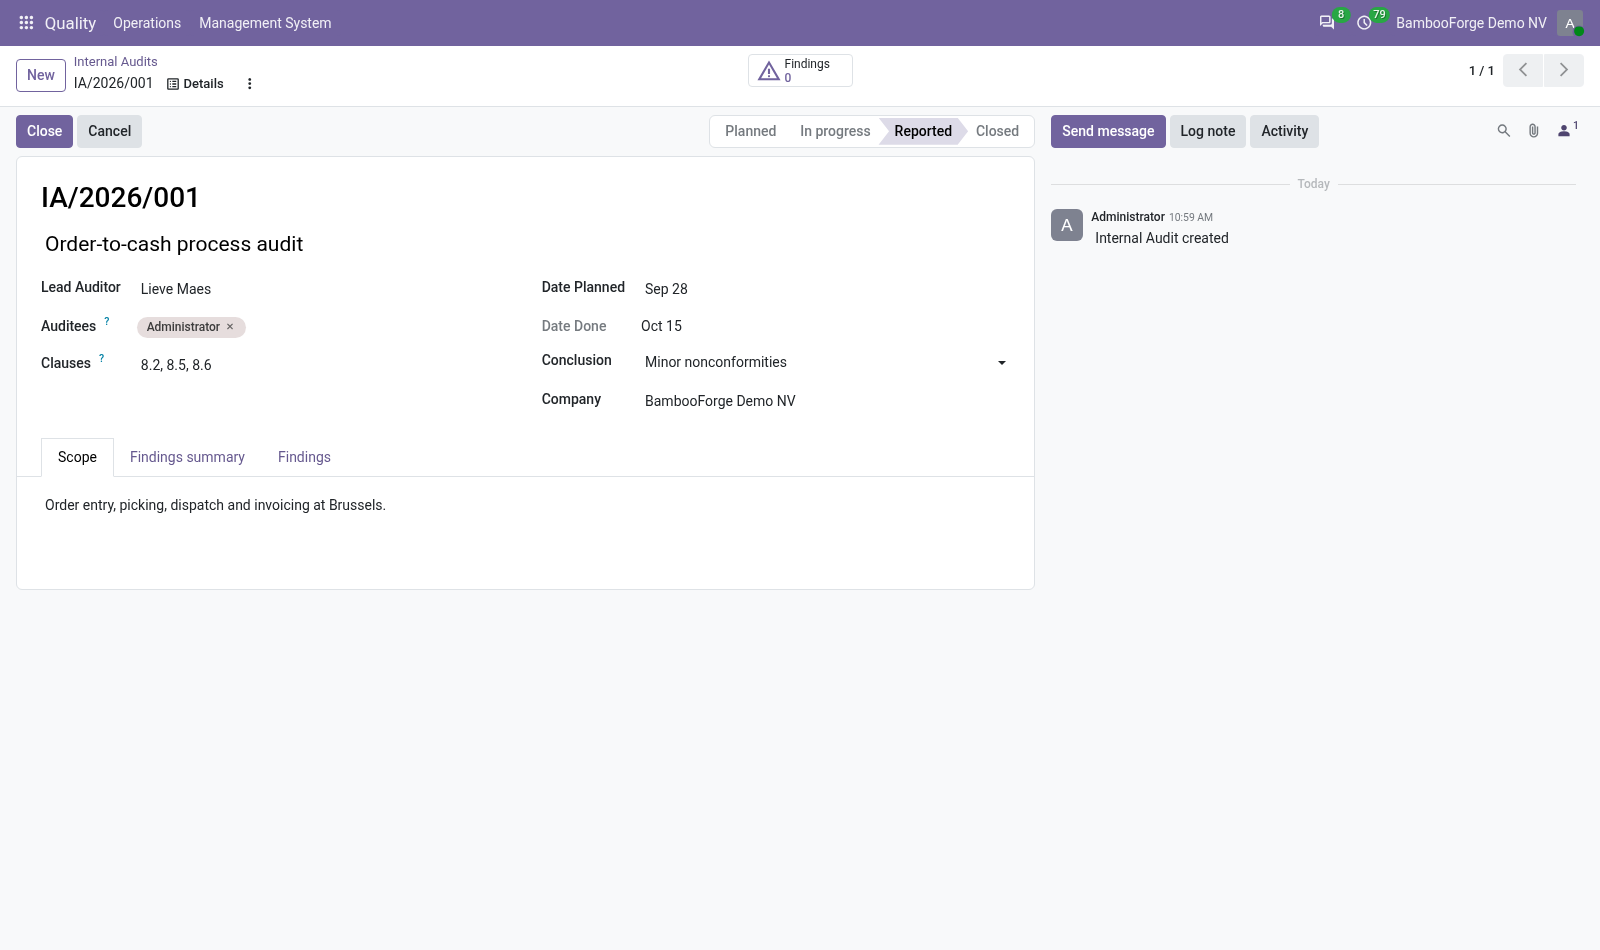Create a New audit record

[41, 75]
